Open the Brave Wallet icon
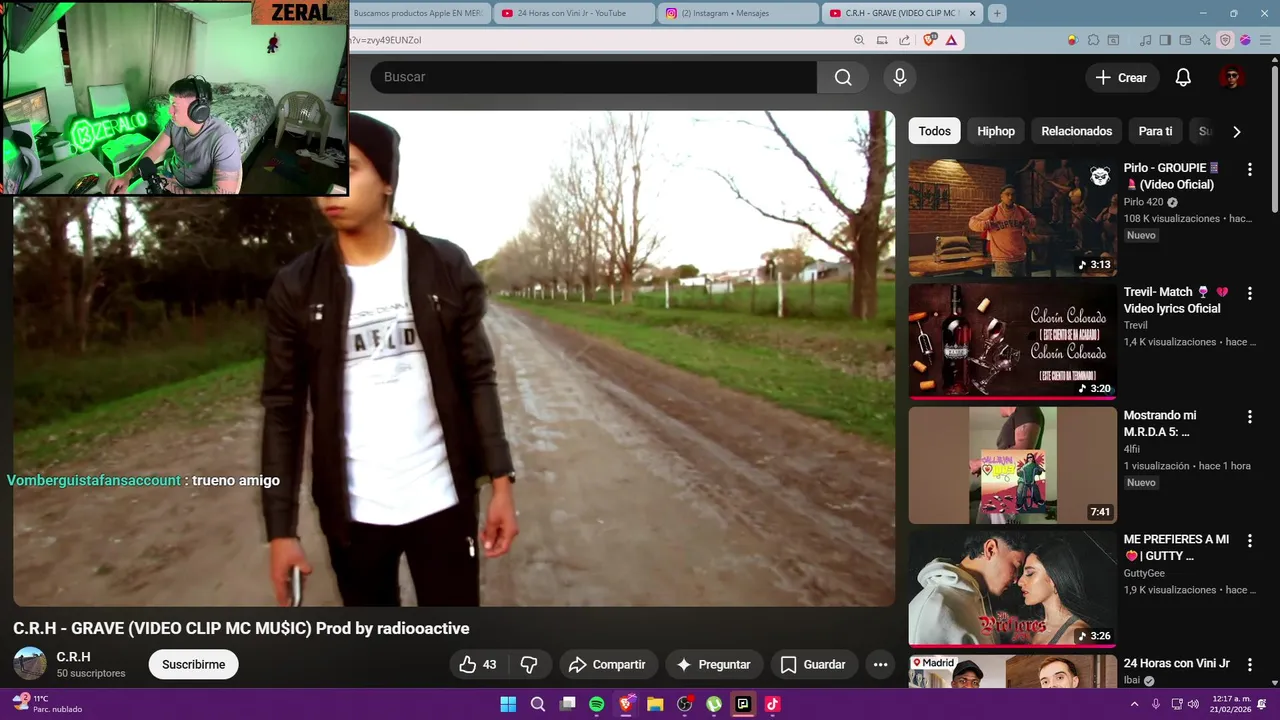The height and width of the screenshot is (720, 1280). [1185, 40]
